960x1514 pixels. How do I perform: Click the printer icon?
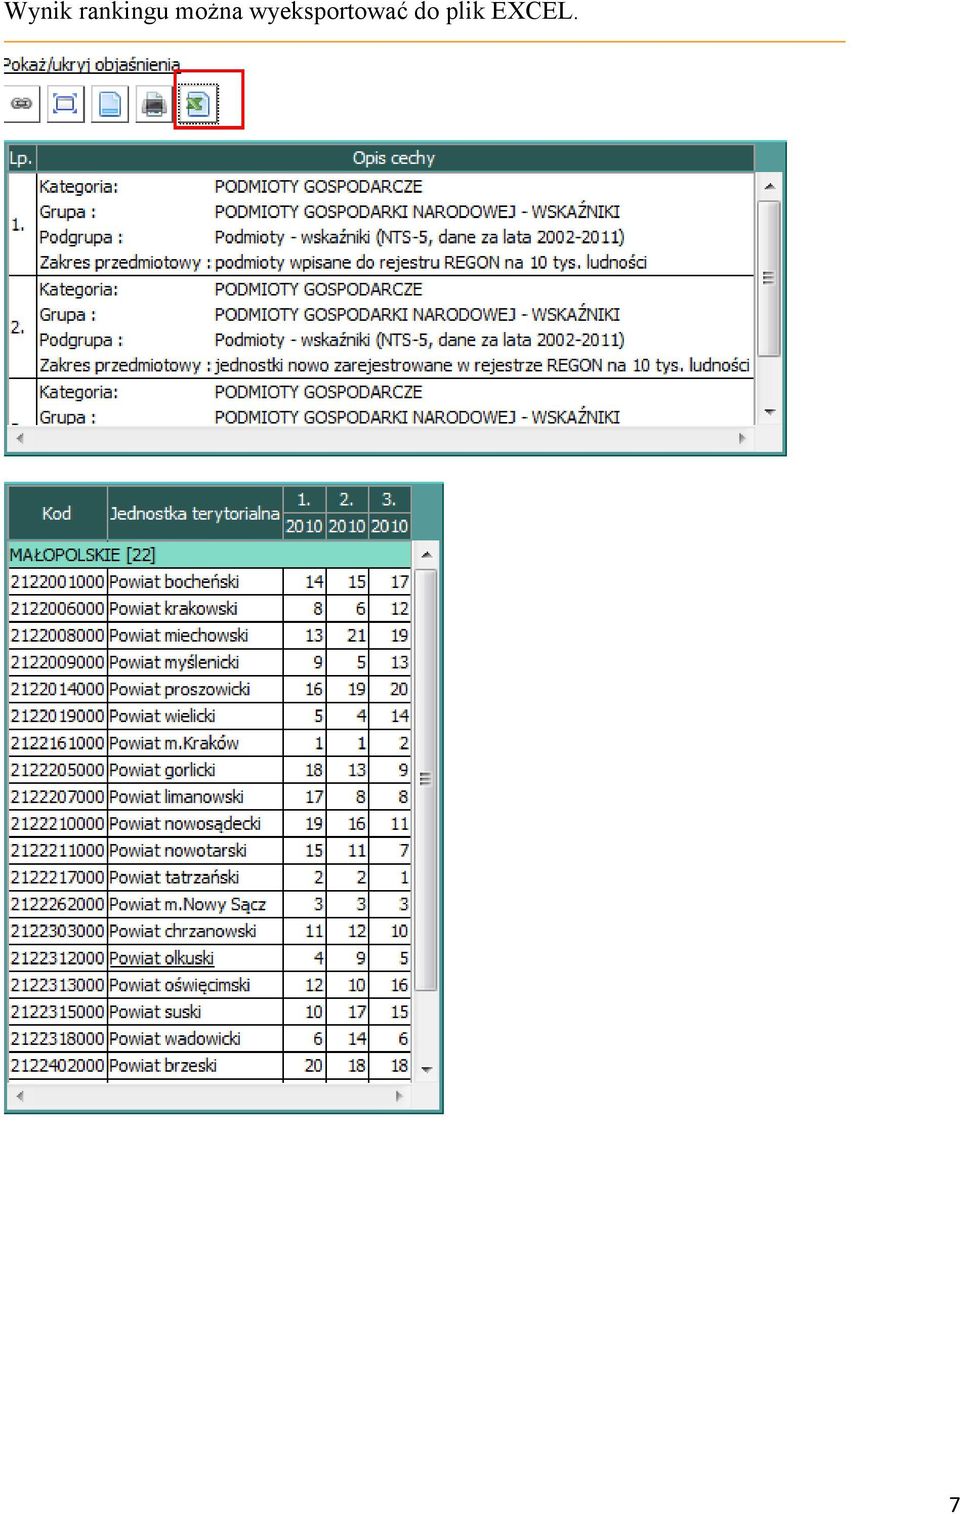[154, 104]
